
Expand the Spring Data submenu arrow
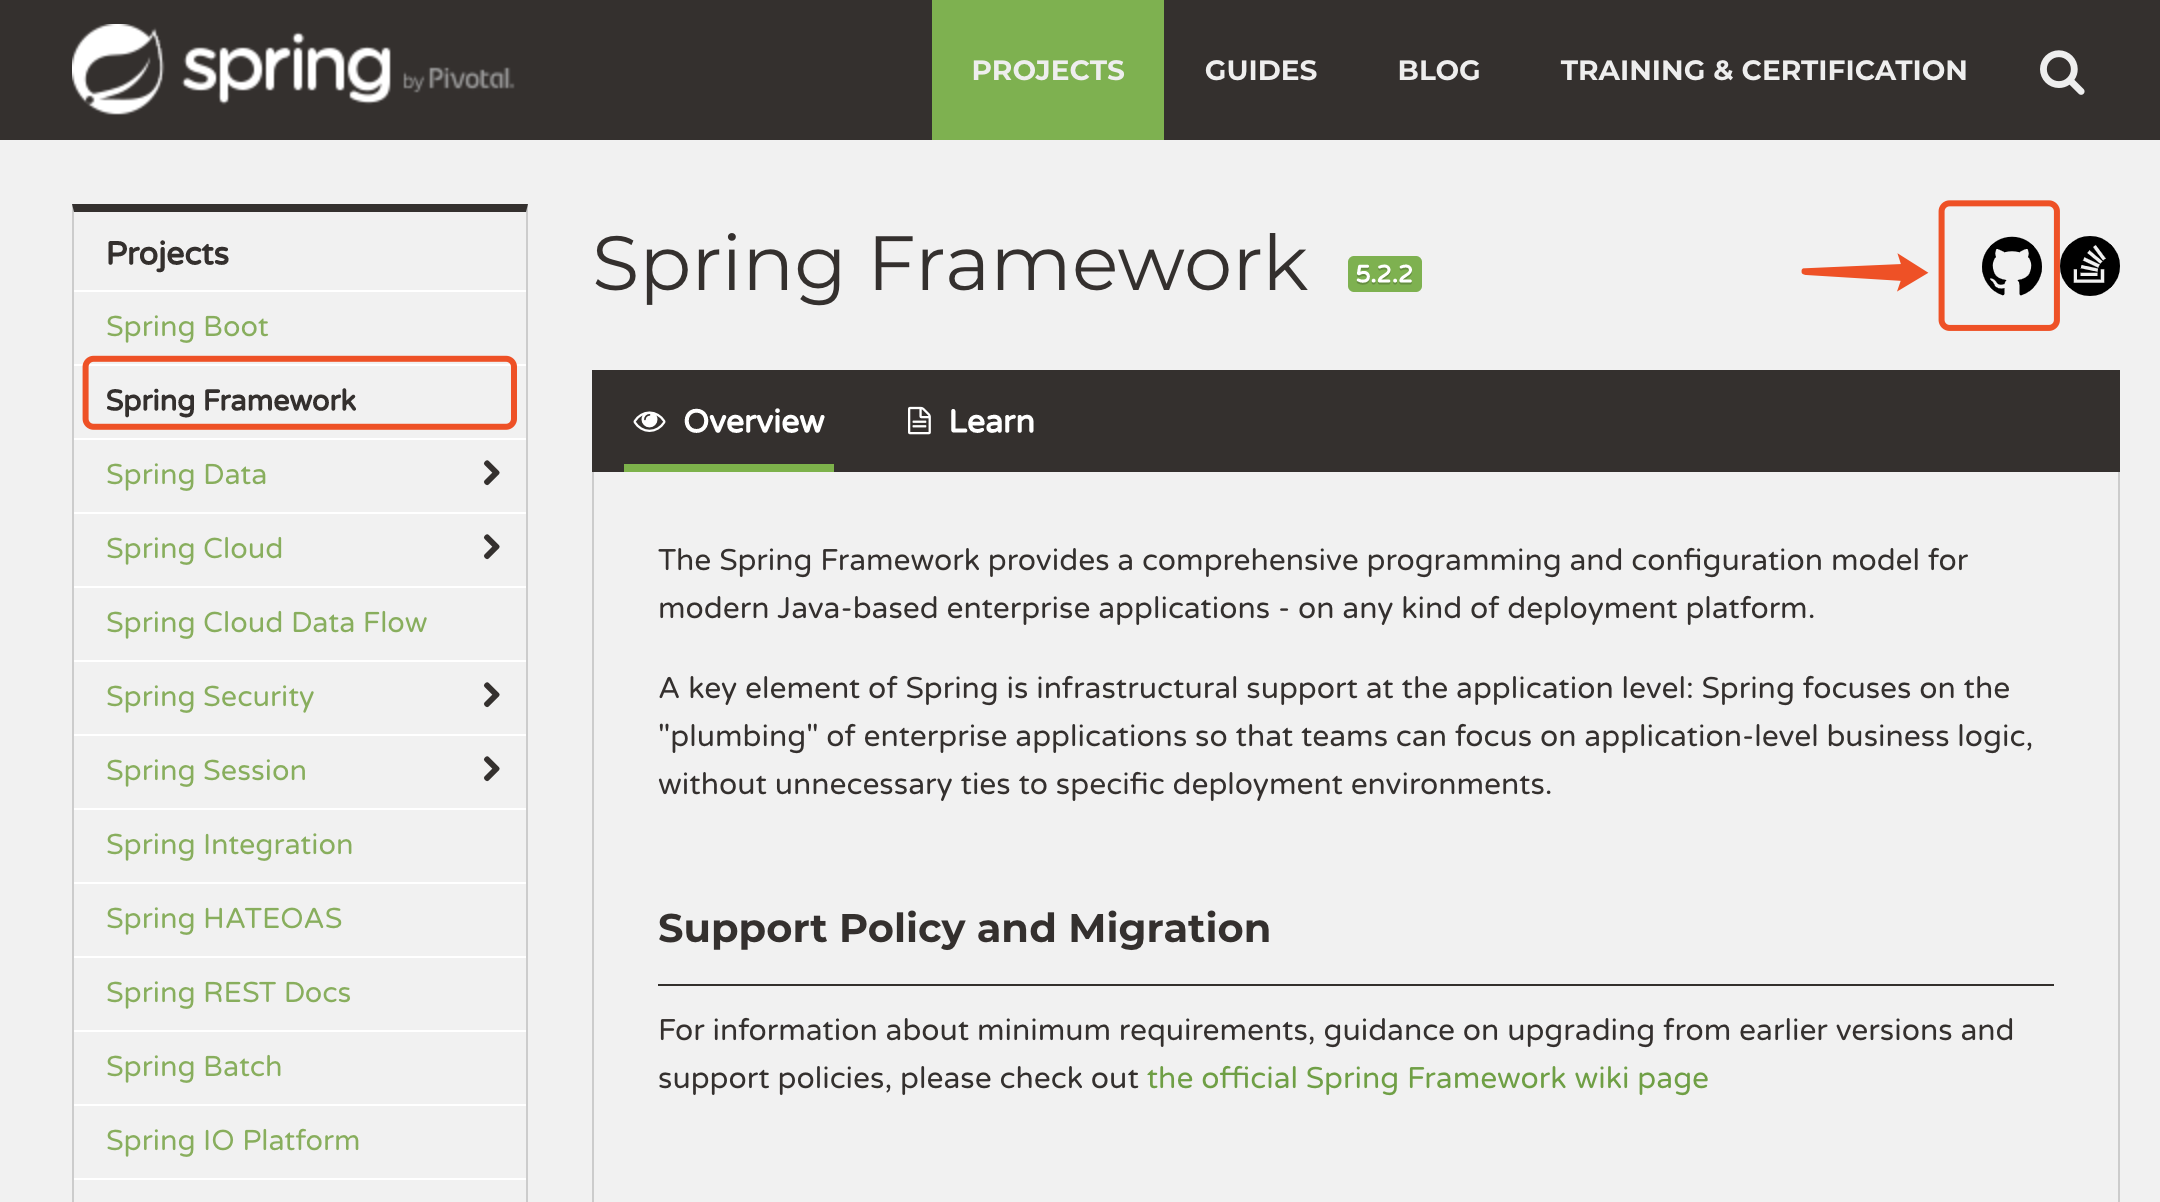point(491,473)
